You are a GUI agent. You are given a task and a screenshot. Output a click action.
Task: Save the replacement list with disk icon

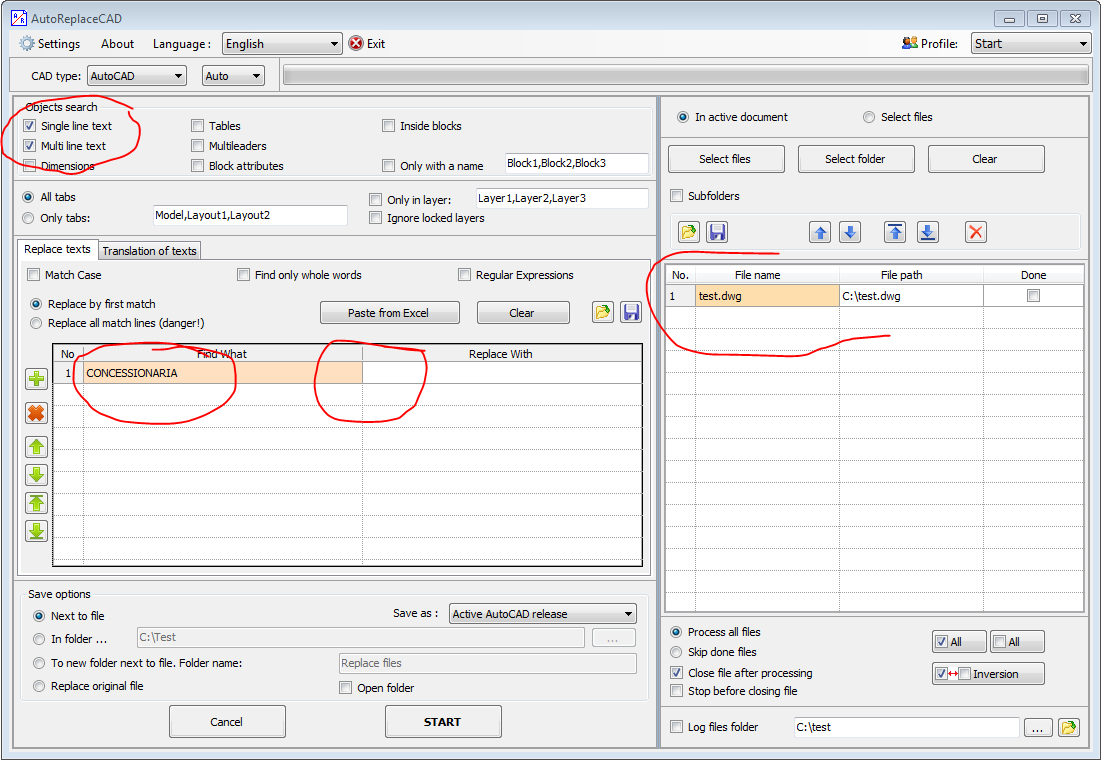tap(631, 312)
